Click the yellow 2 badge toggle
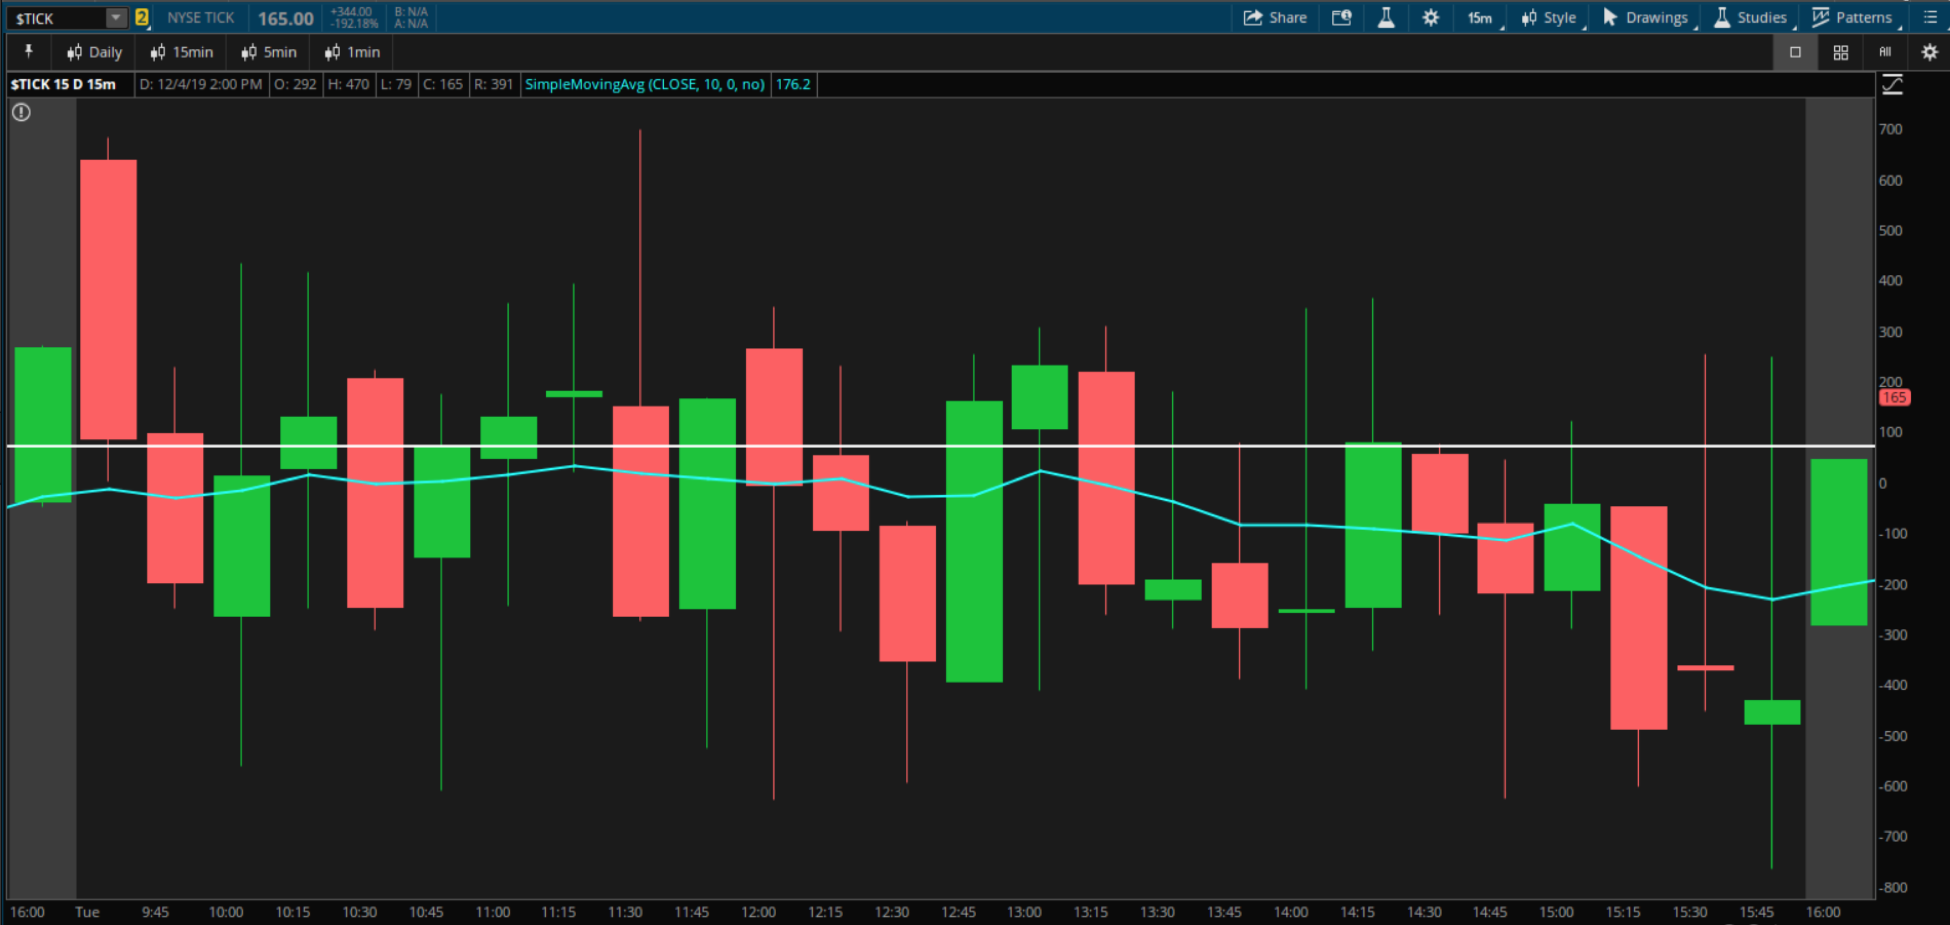The height and width of the screenshot is (925, 1950). pos(142,17)
